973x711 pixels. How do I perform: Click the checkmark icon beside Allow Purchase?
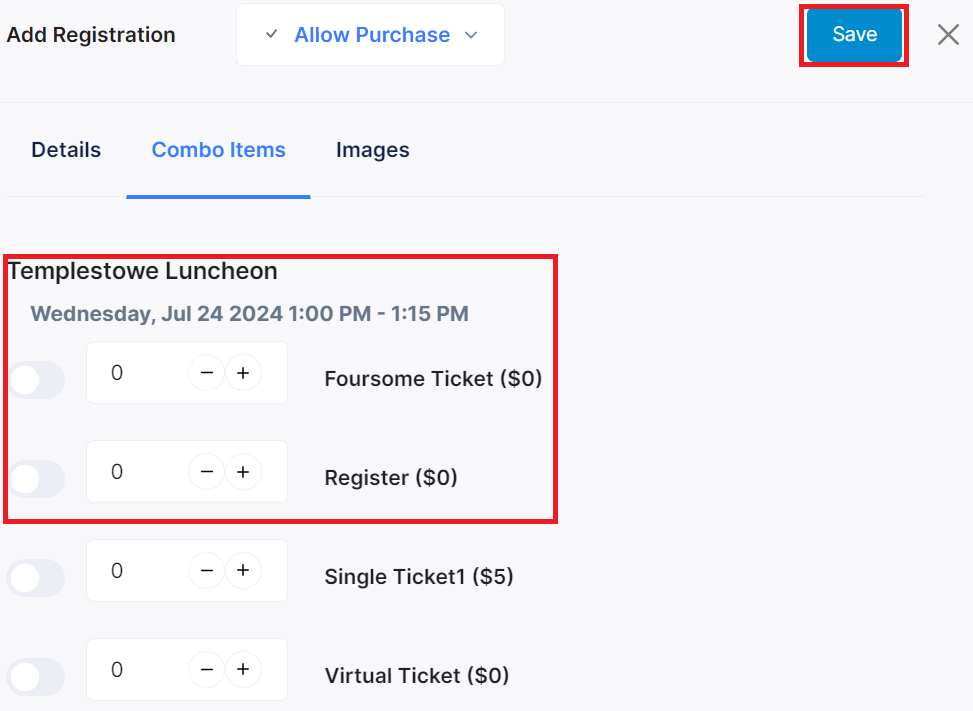pyautogui.click(x=270, y=34)
